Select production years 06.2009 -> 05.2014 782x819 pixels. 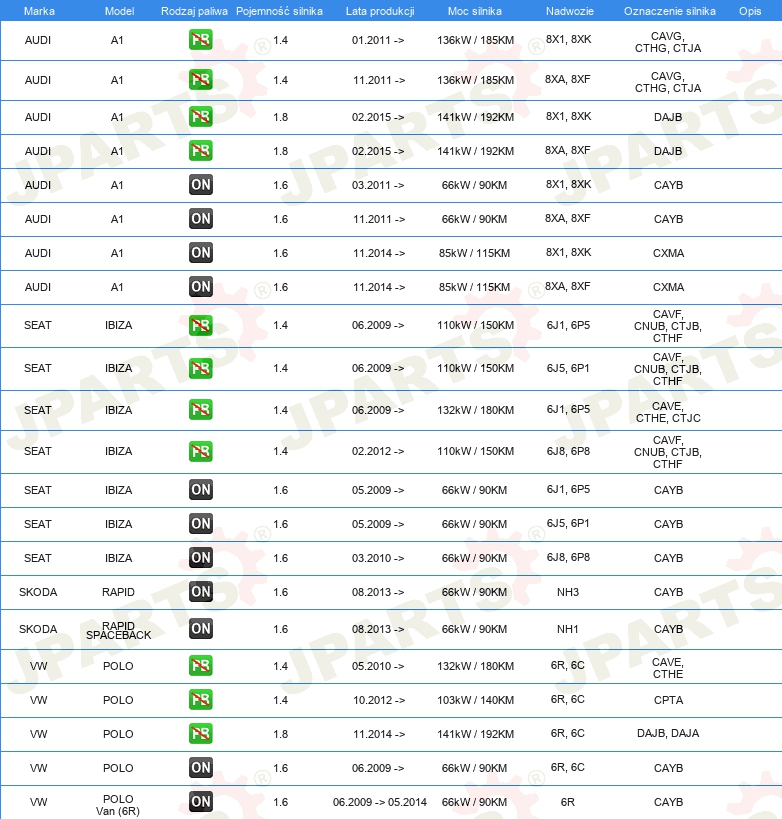point(380,802)
